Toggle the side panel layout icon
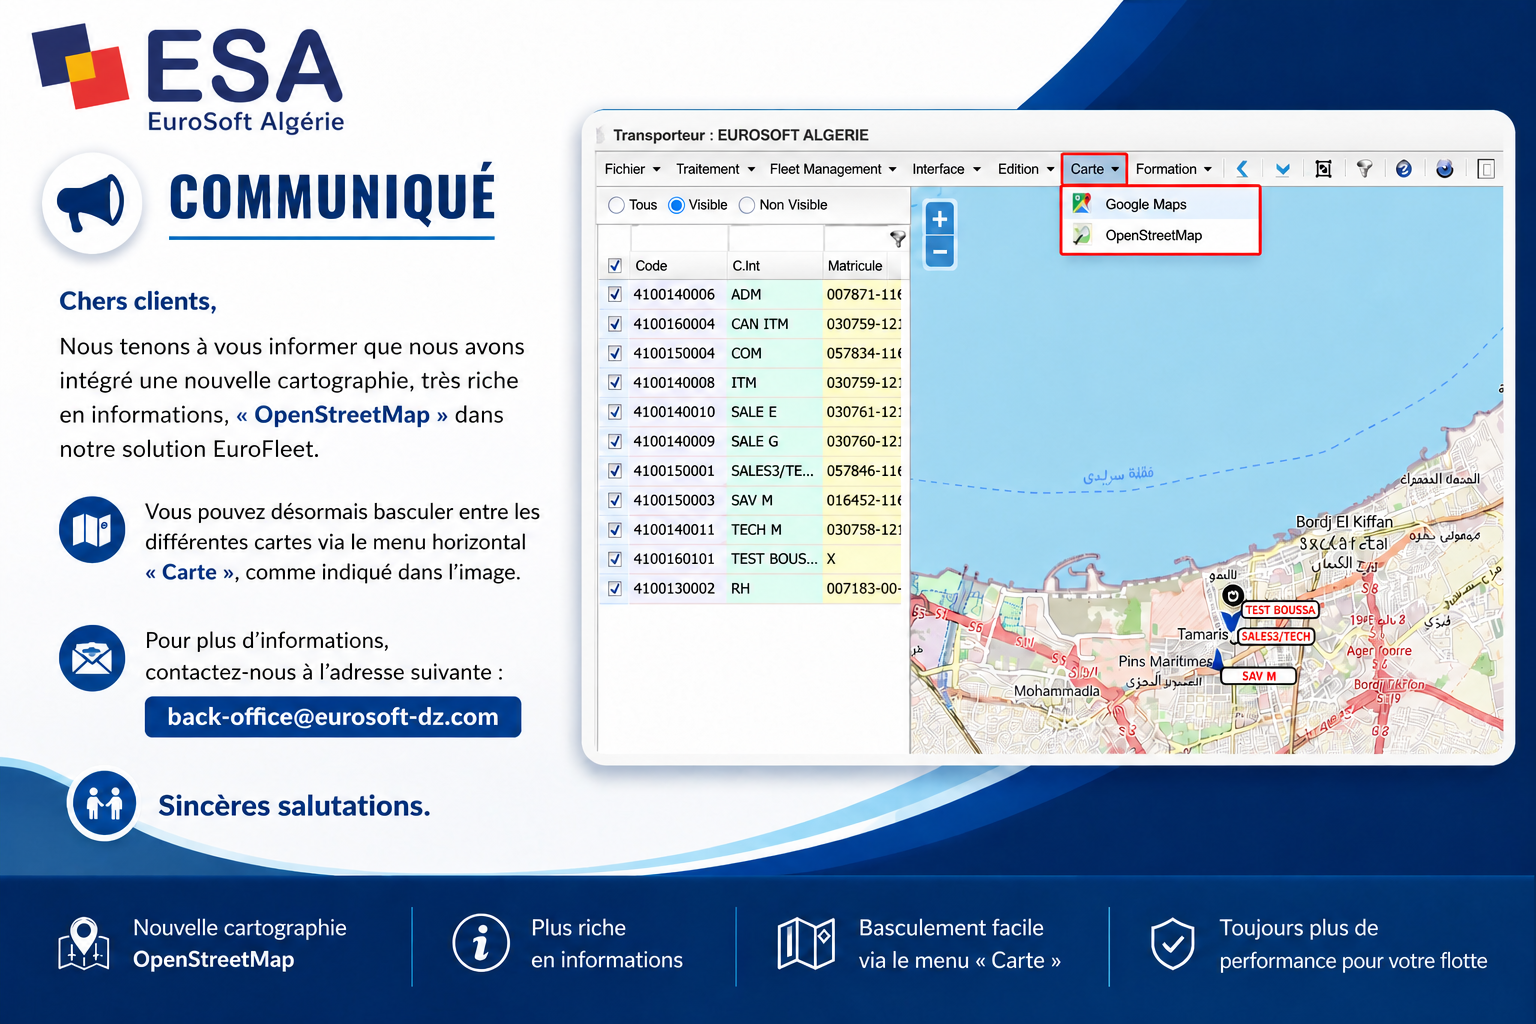The width and height of the screenshot is (1536, 1024). coord(1486,169)
